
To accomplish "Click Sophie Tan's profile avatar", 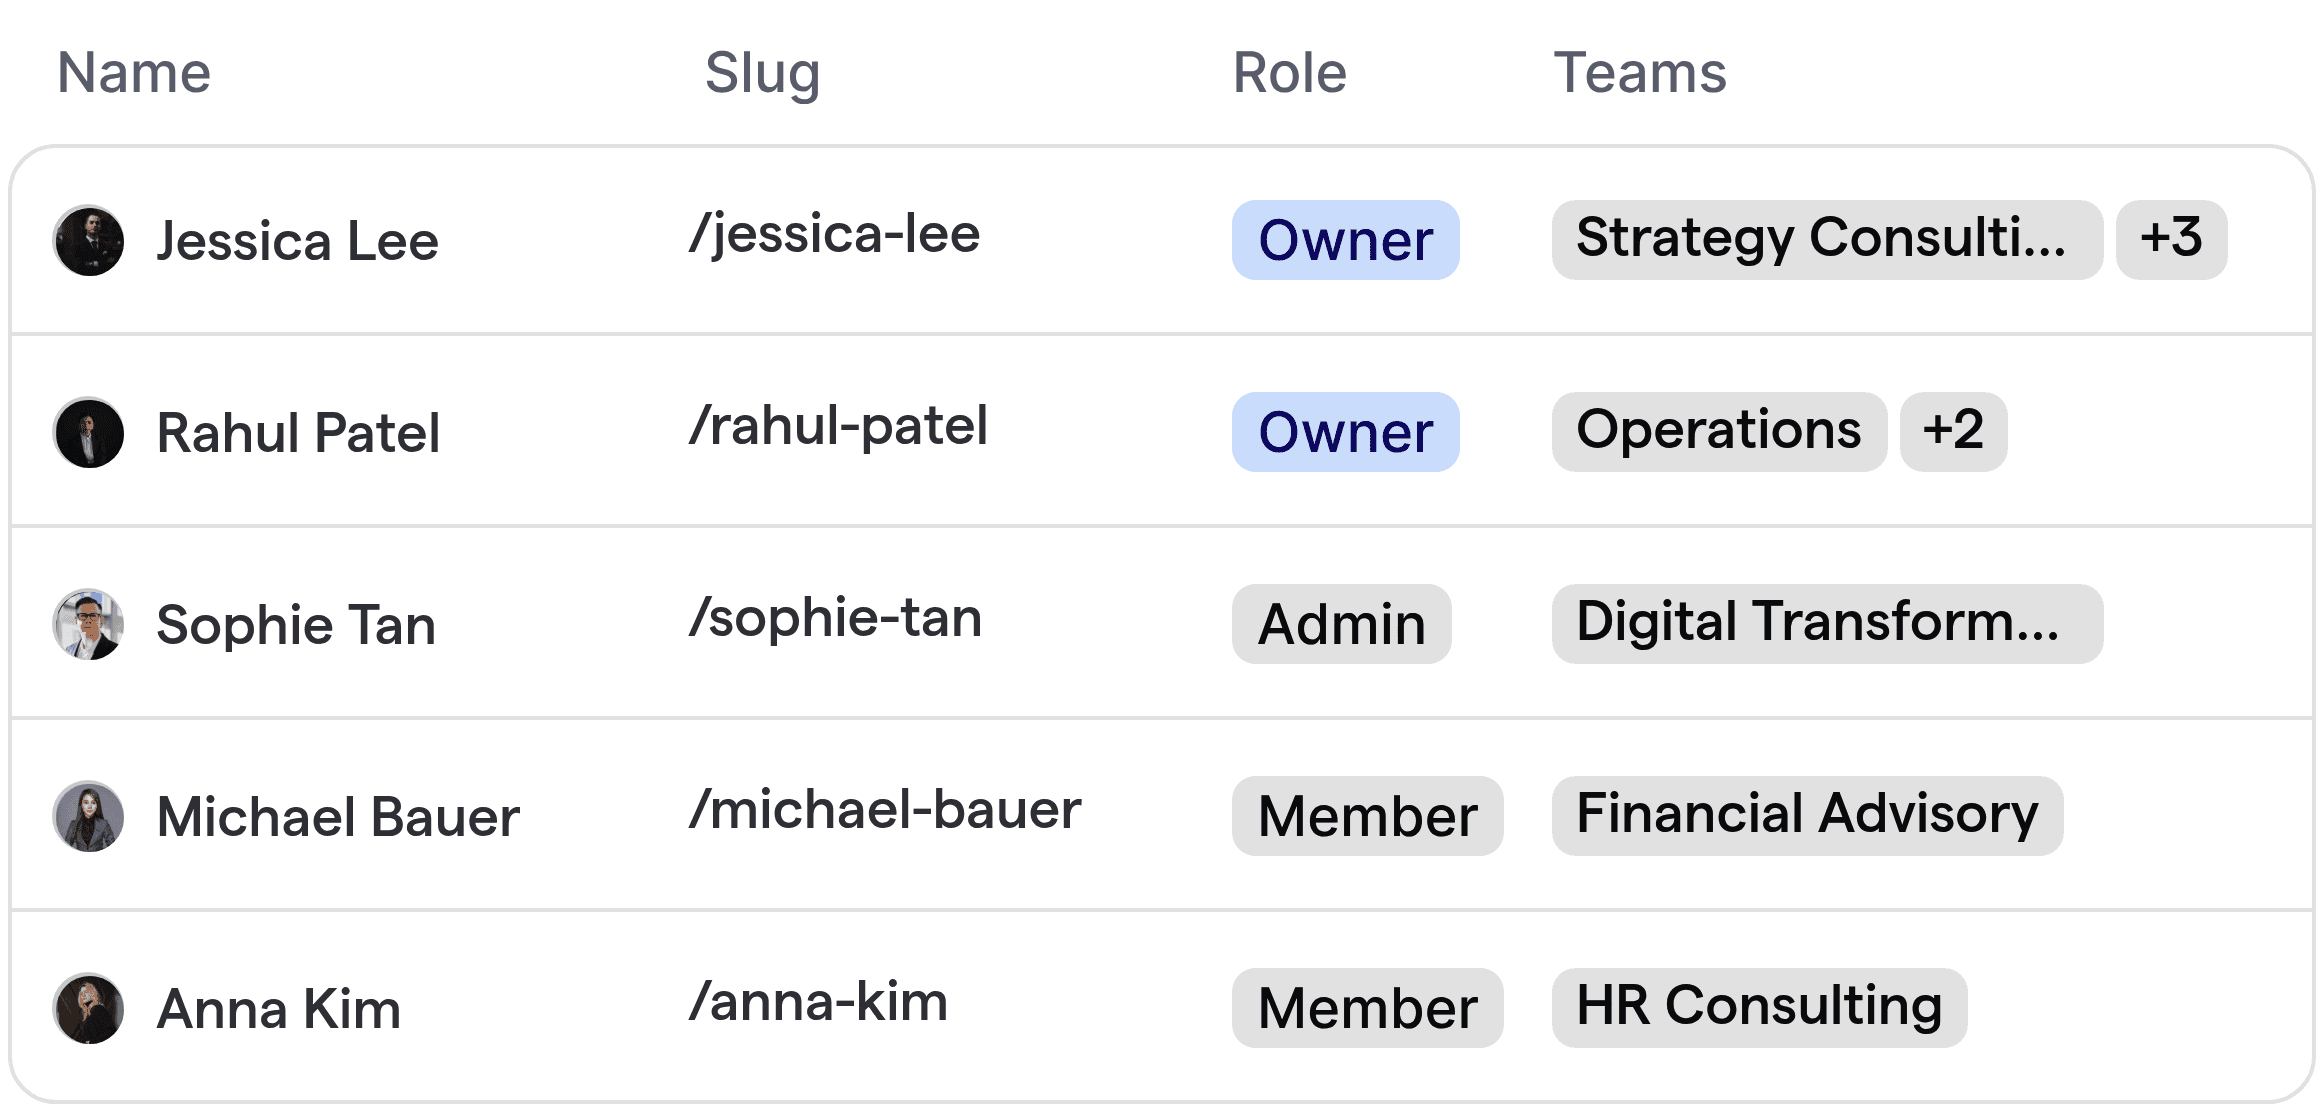I will pyautogui.click(x=90, y=624).
